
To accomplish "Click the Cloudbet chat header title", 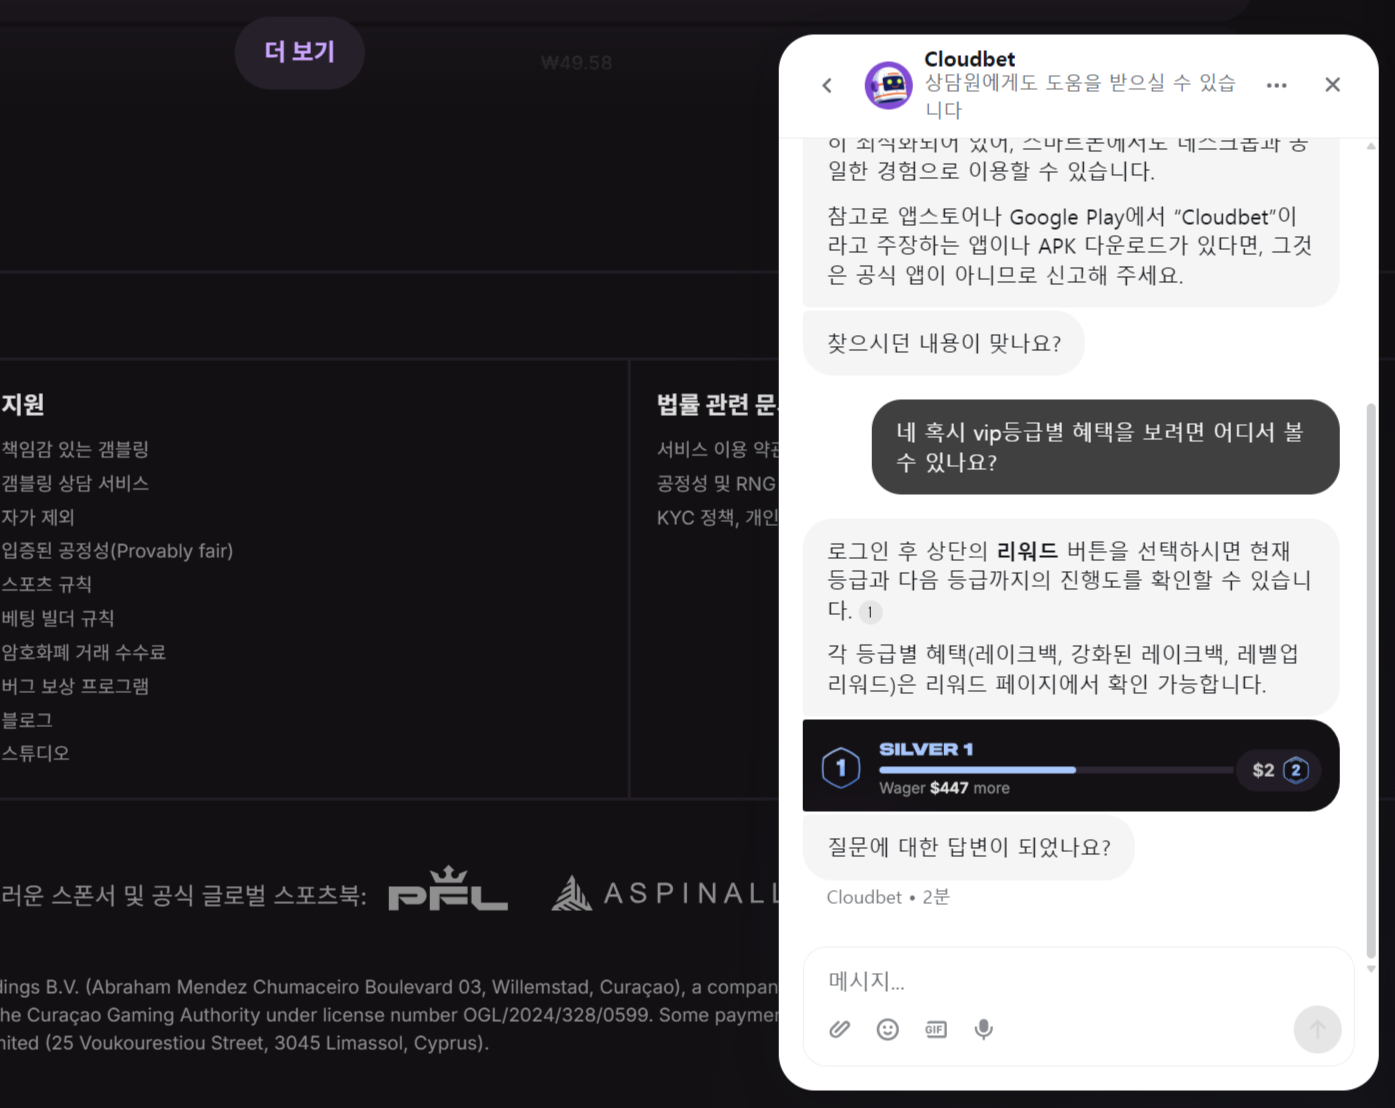I will click(969, 59).
